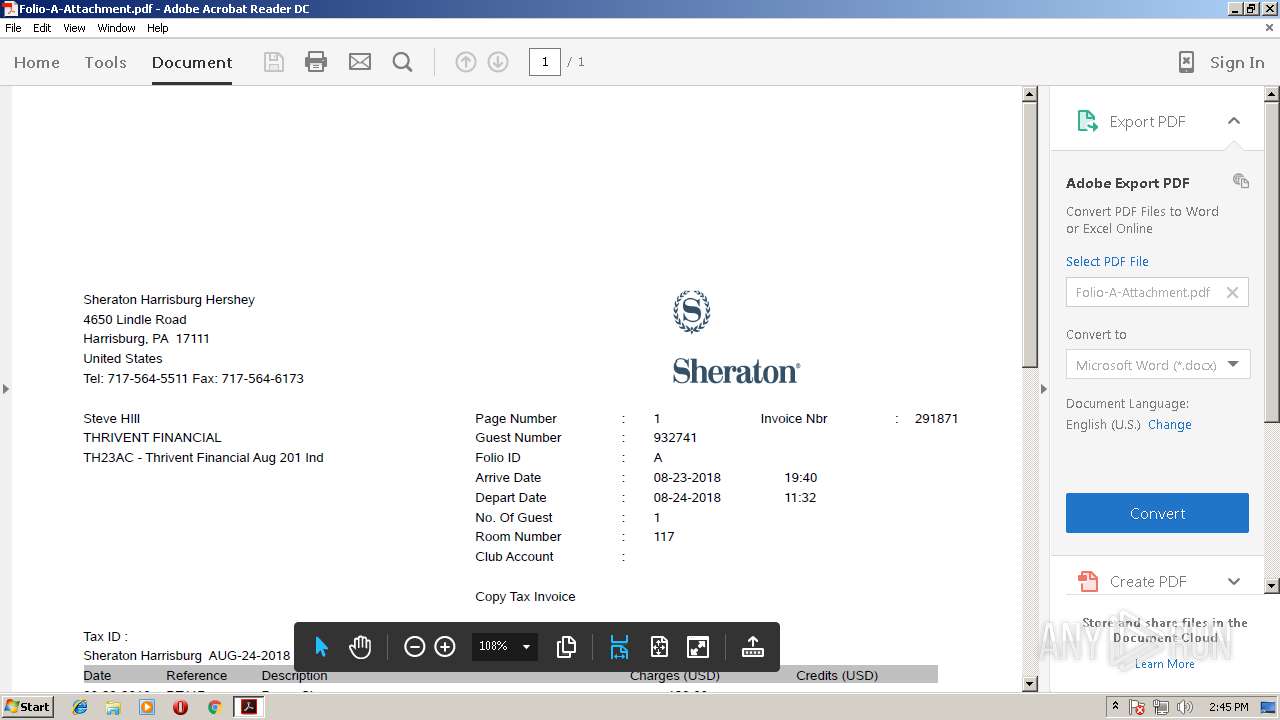This screenshot has width=1280, height=720.
Task: Click the volume speaker tray icon
Action: tap(1185, 707)
